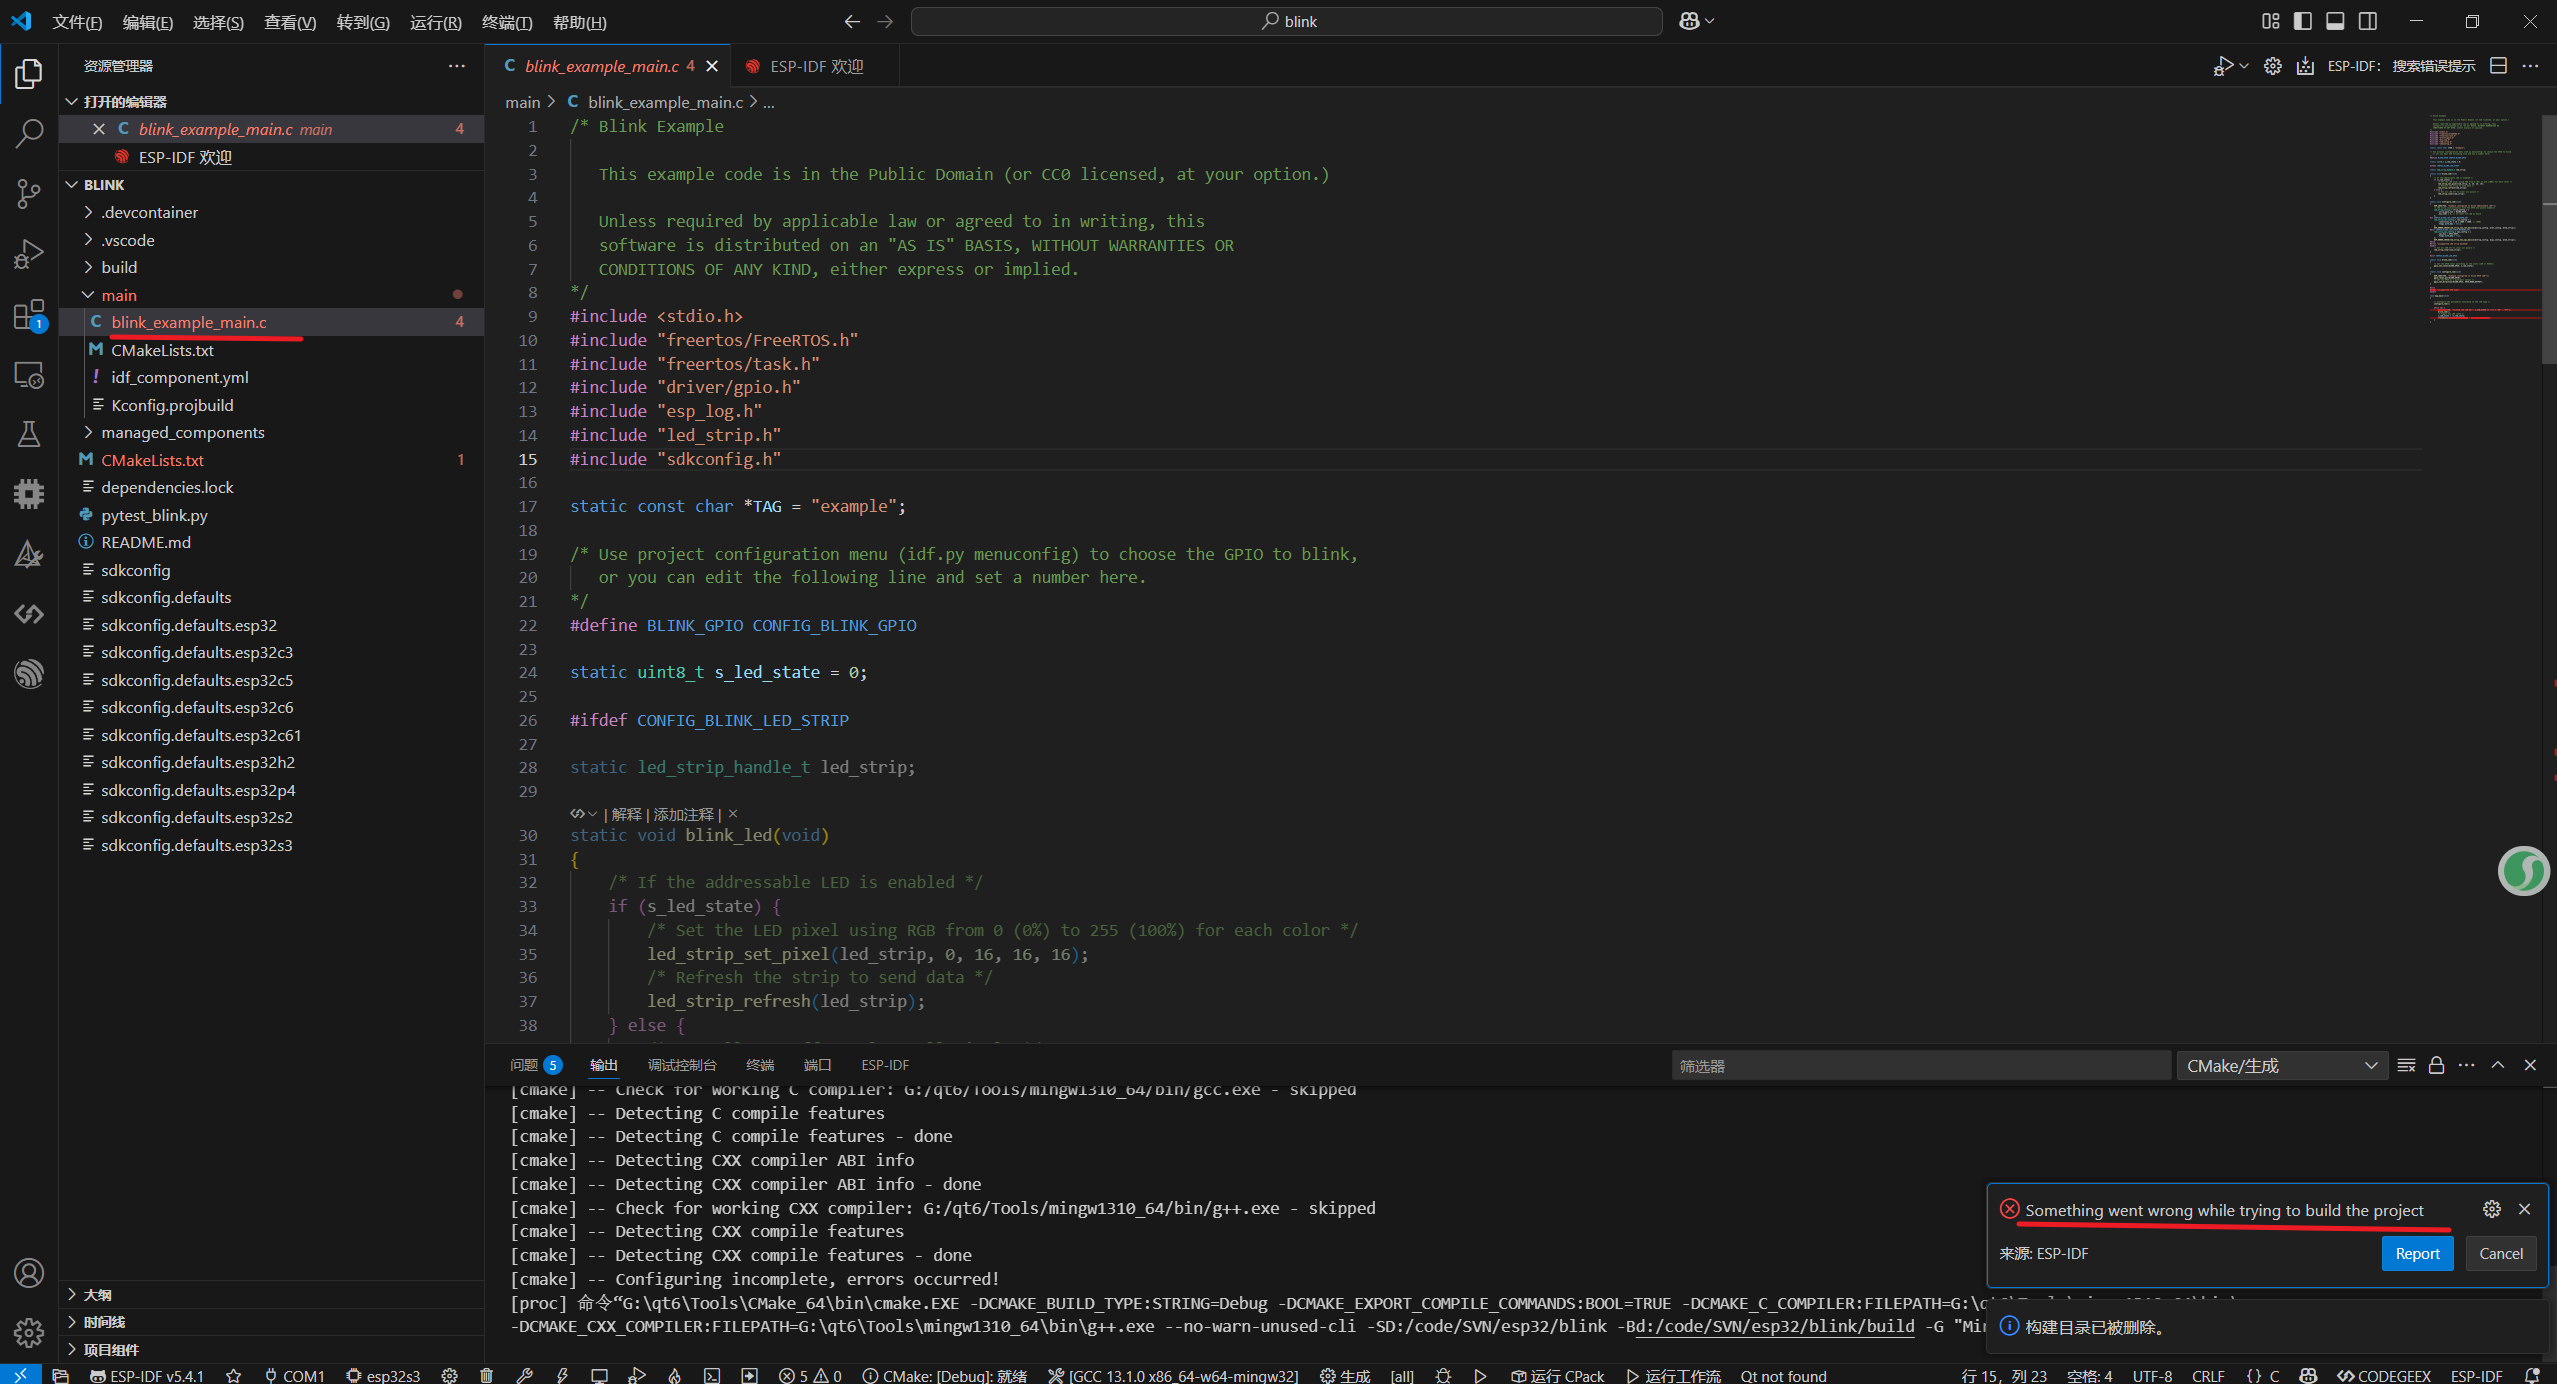Click Cancel in the error notification

tap(2500, 1253)
